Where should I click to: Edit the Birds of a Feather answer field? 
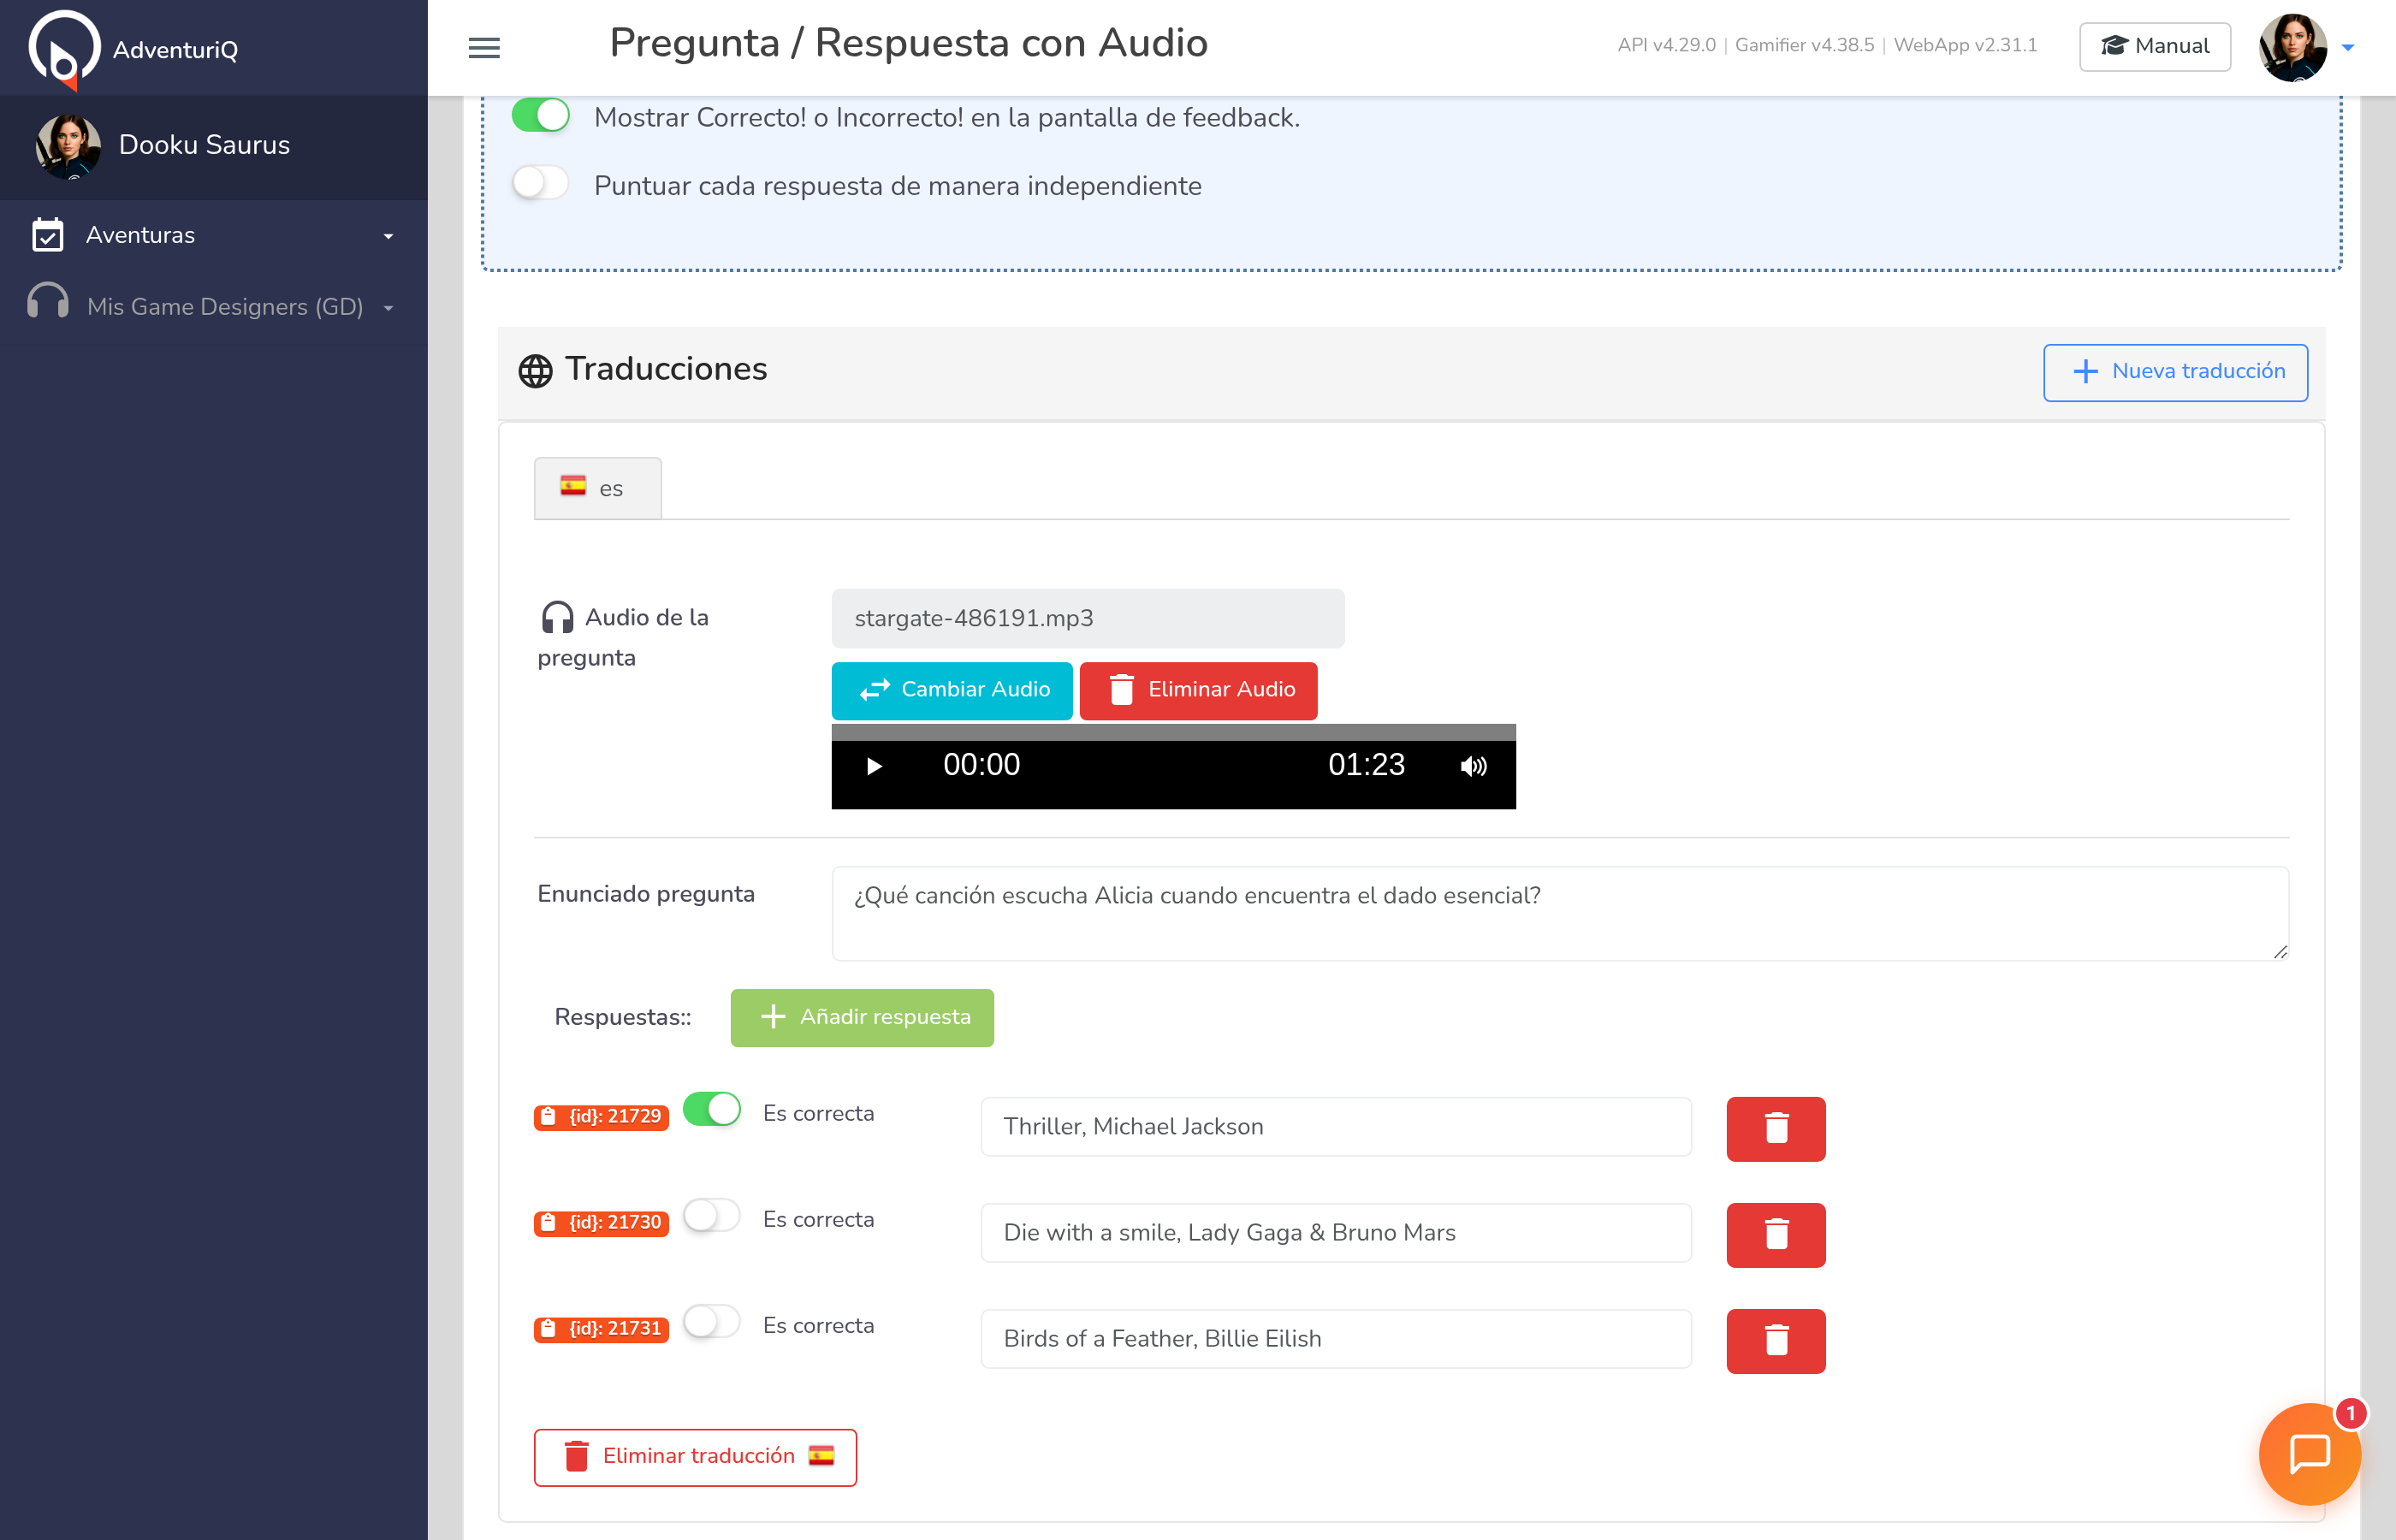[1336, 1339]
